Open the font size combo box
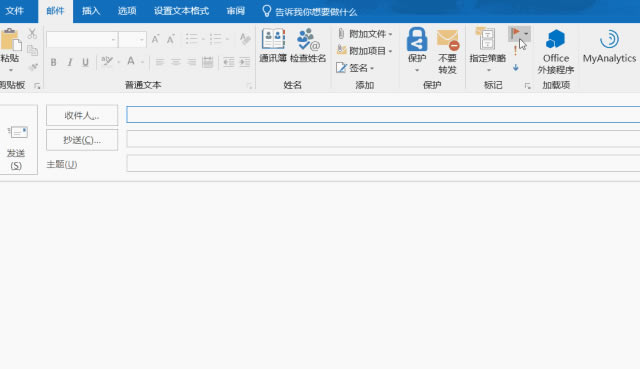The width and height of the screenshot is (640, 369). point(132,40)
